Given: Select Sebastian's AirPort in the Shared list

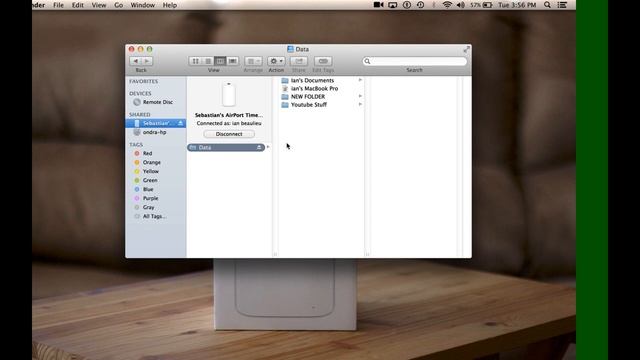Looking at the screenshot, I should 156,123.
